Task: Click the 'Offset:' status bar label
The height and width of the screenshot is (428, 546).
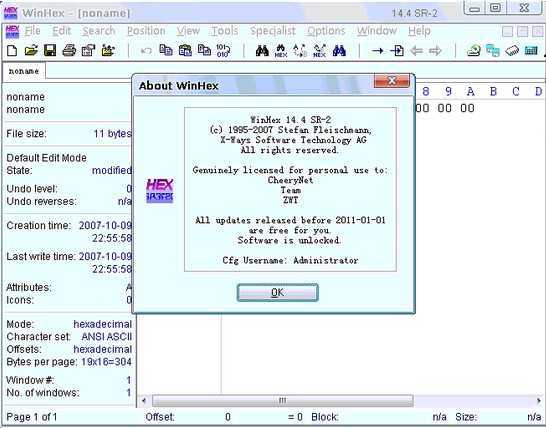Action: point(160,417)
